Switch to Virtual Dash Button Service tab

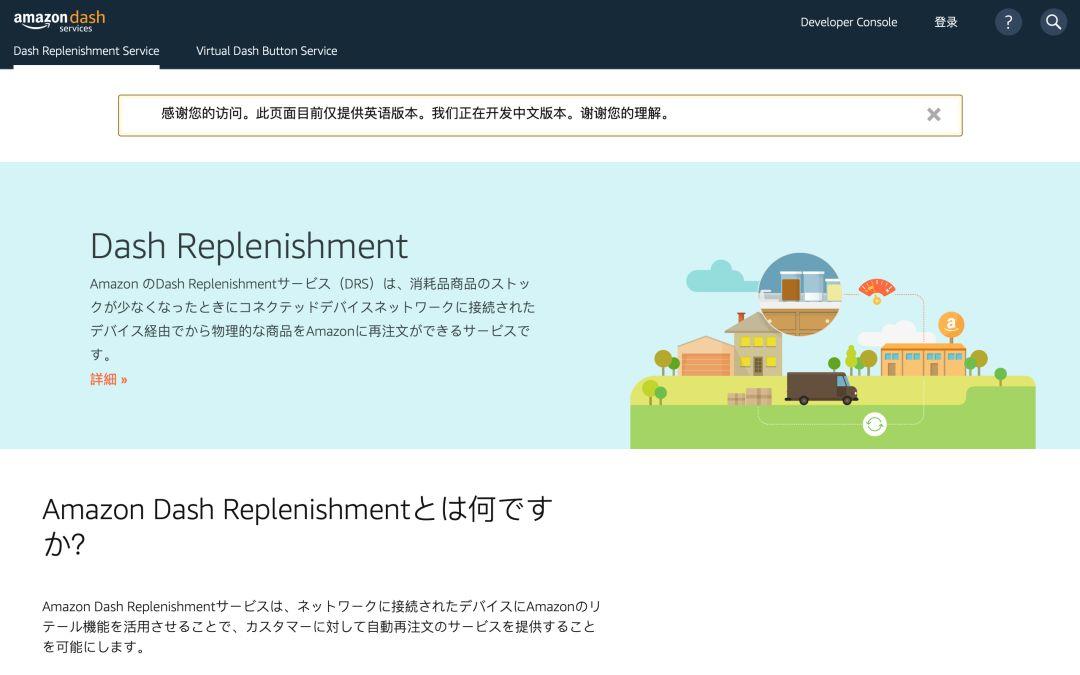[267, 51]
